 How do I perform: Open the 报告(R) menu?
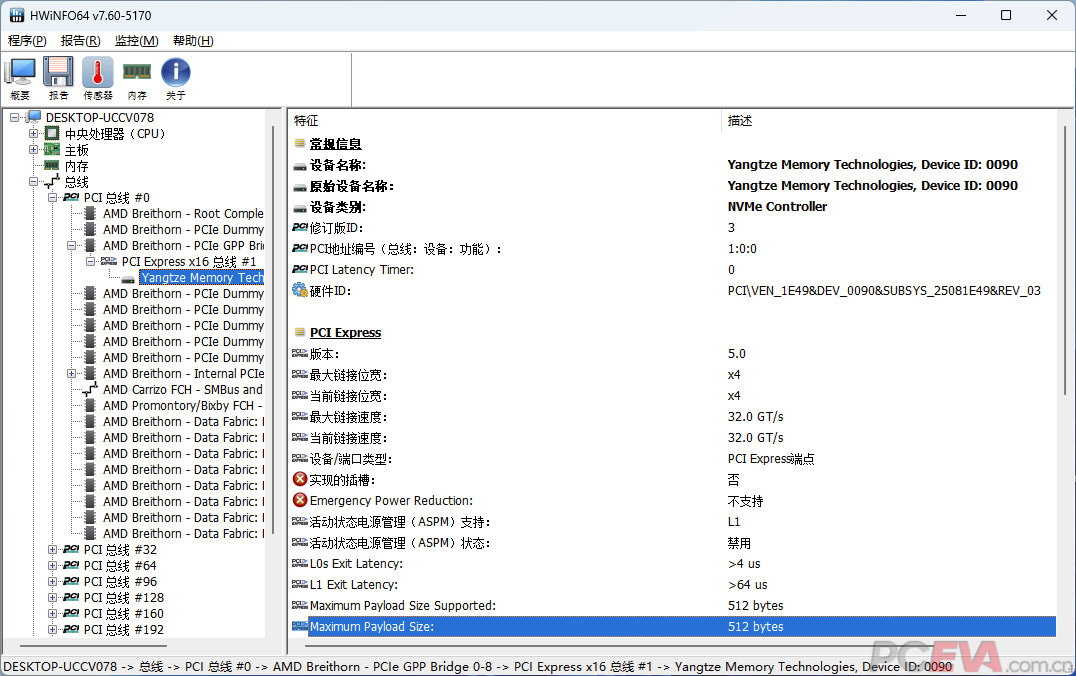click(80, 40)
